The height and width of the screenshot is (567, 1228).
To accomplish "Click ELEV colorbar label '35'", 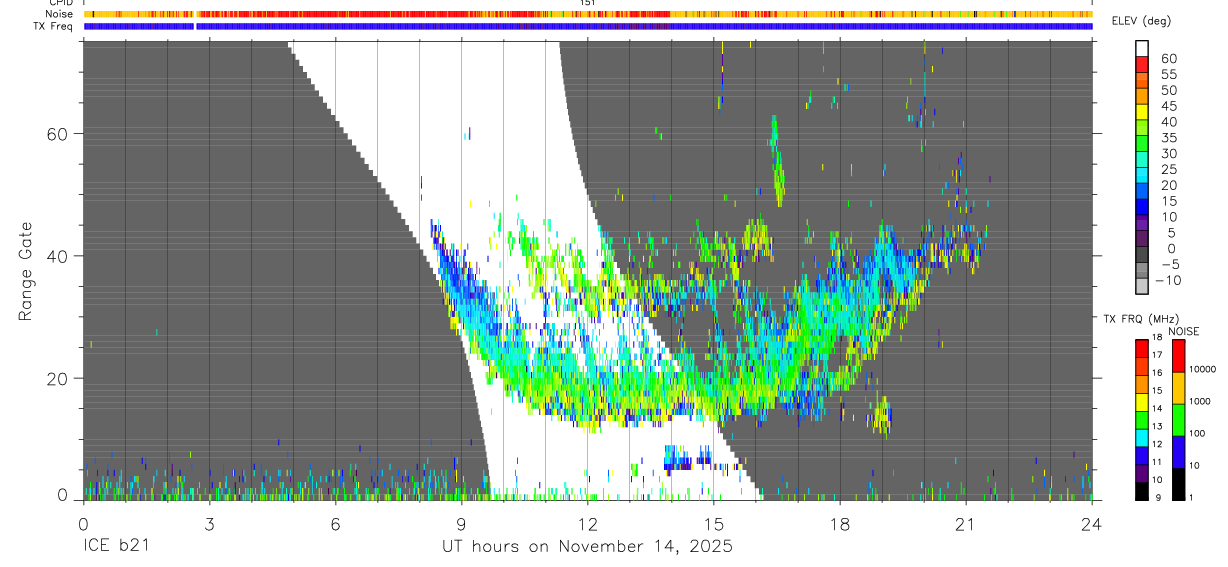I will (x=1167, y=137).
